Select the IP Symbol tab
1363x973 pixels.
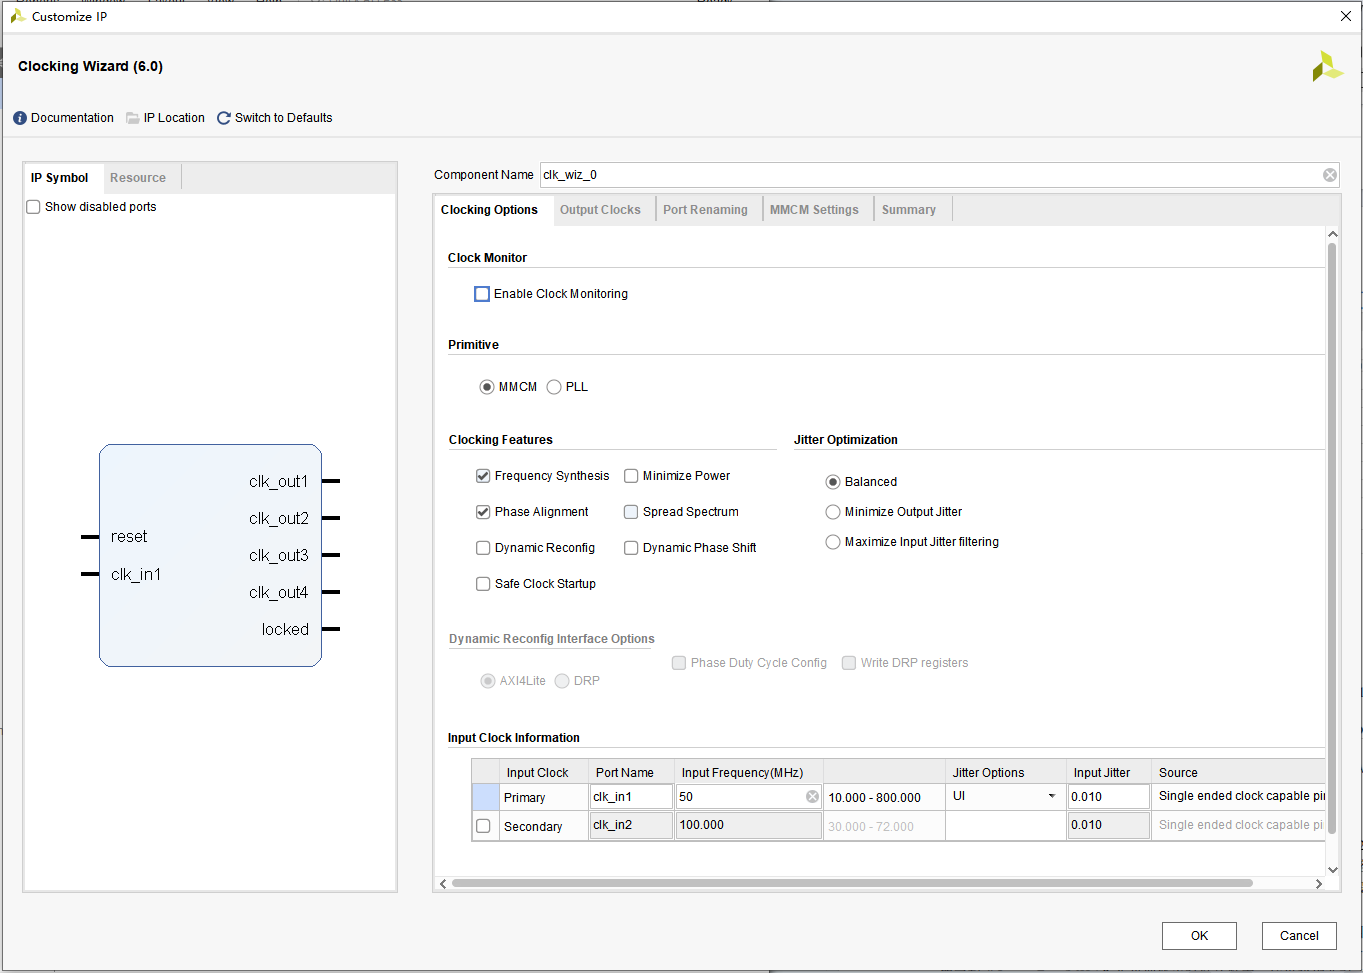click(x=60, y=178)
